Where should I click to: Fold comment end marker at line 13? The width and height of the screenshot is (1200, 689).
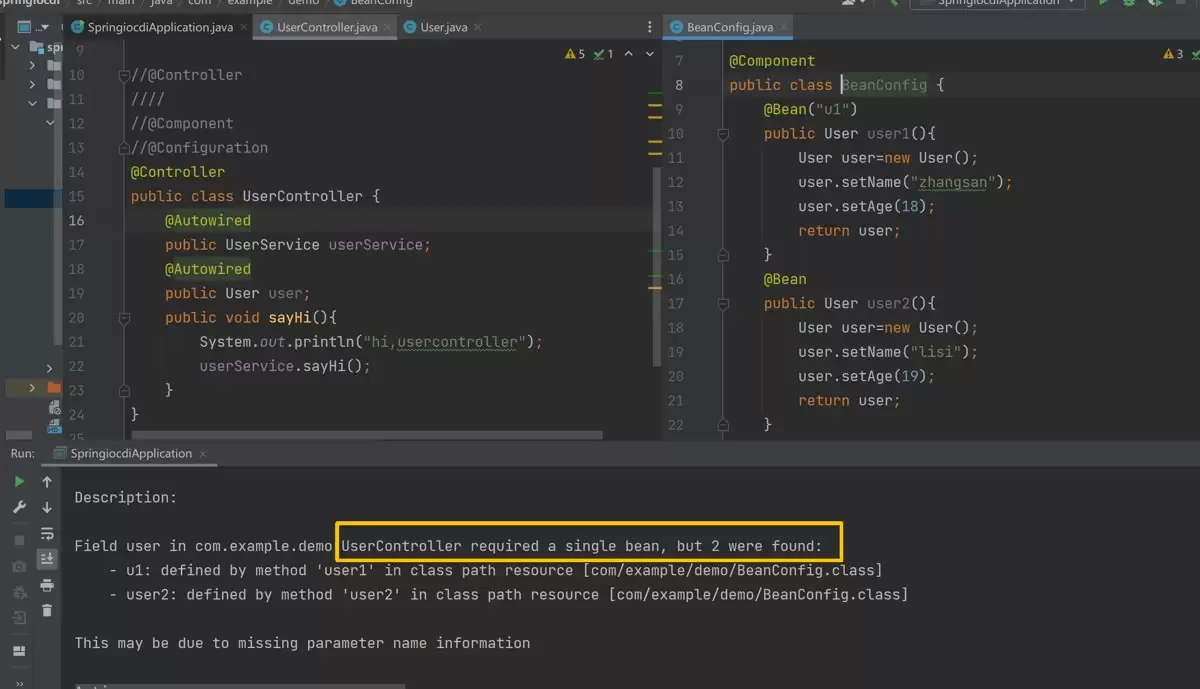[124, 148]
